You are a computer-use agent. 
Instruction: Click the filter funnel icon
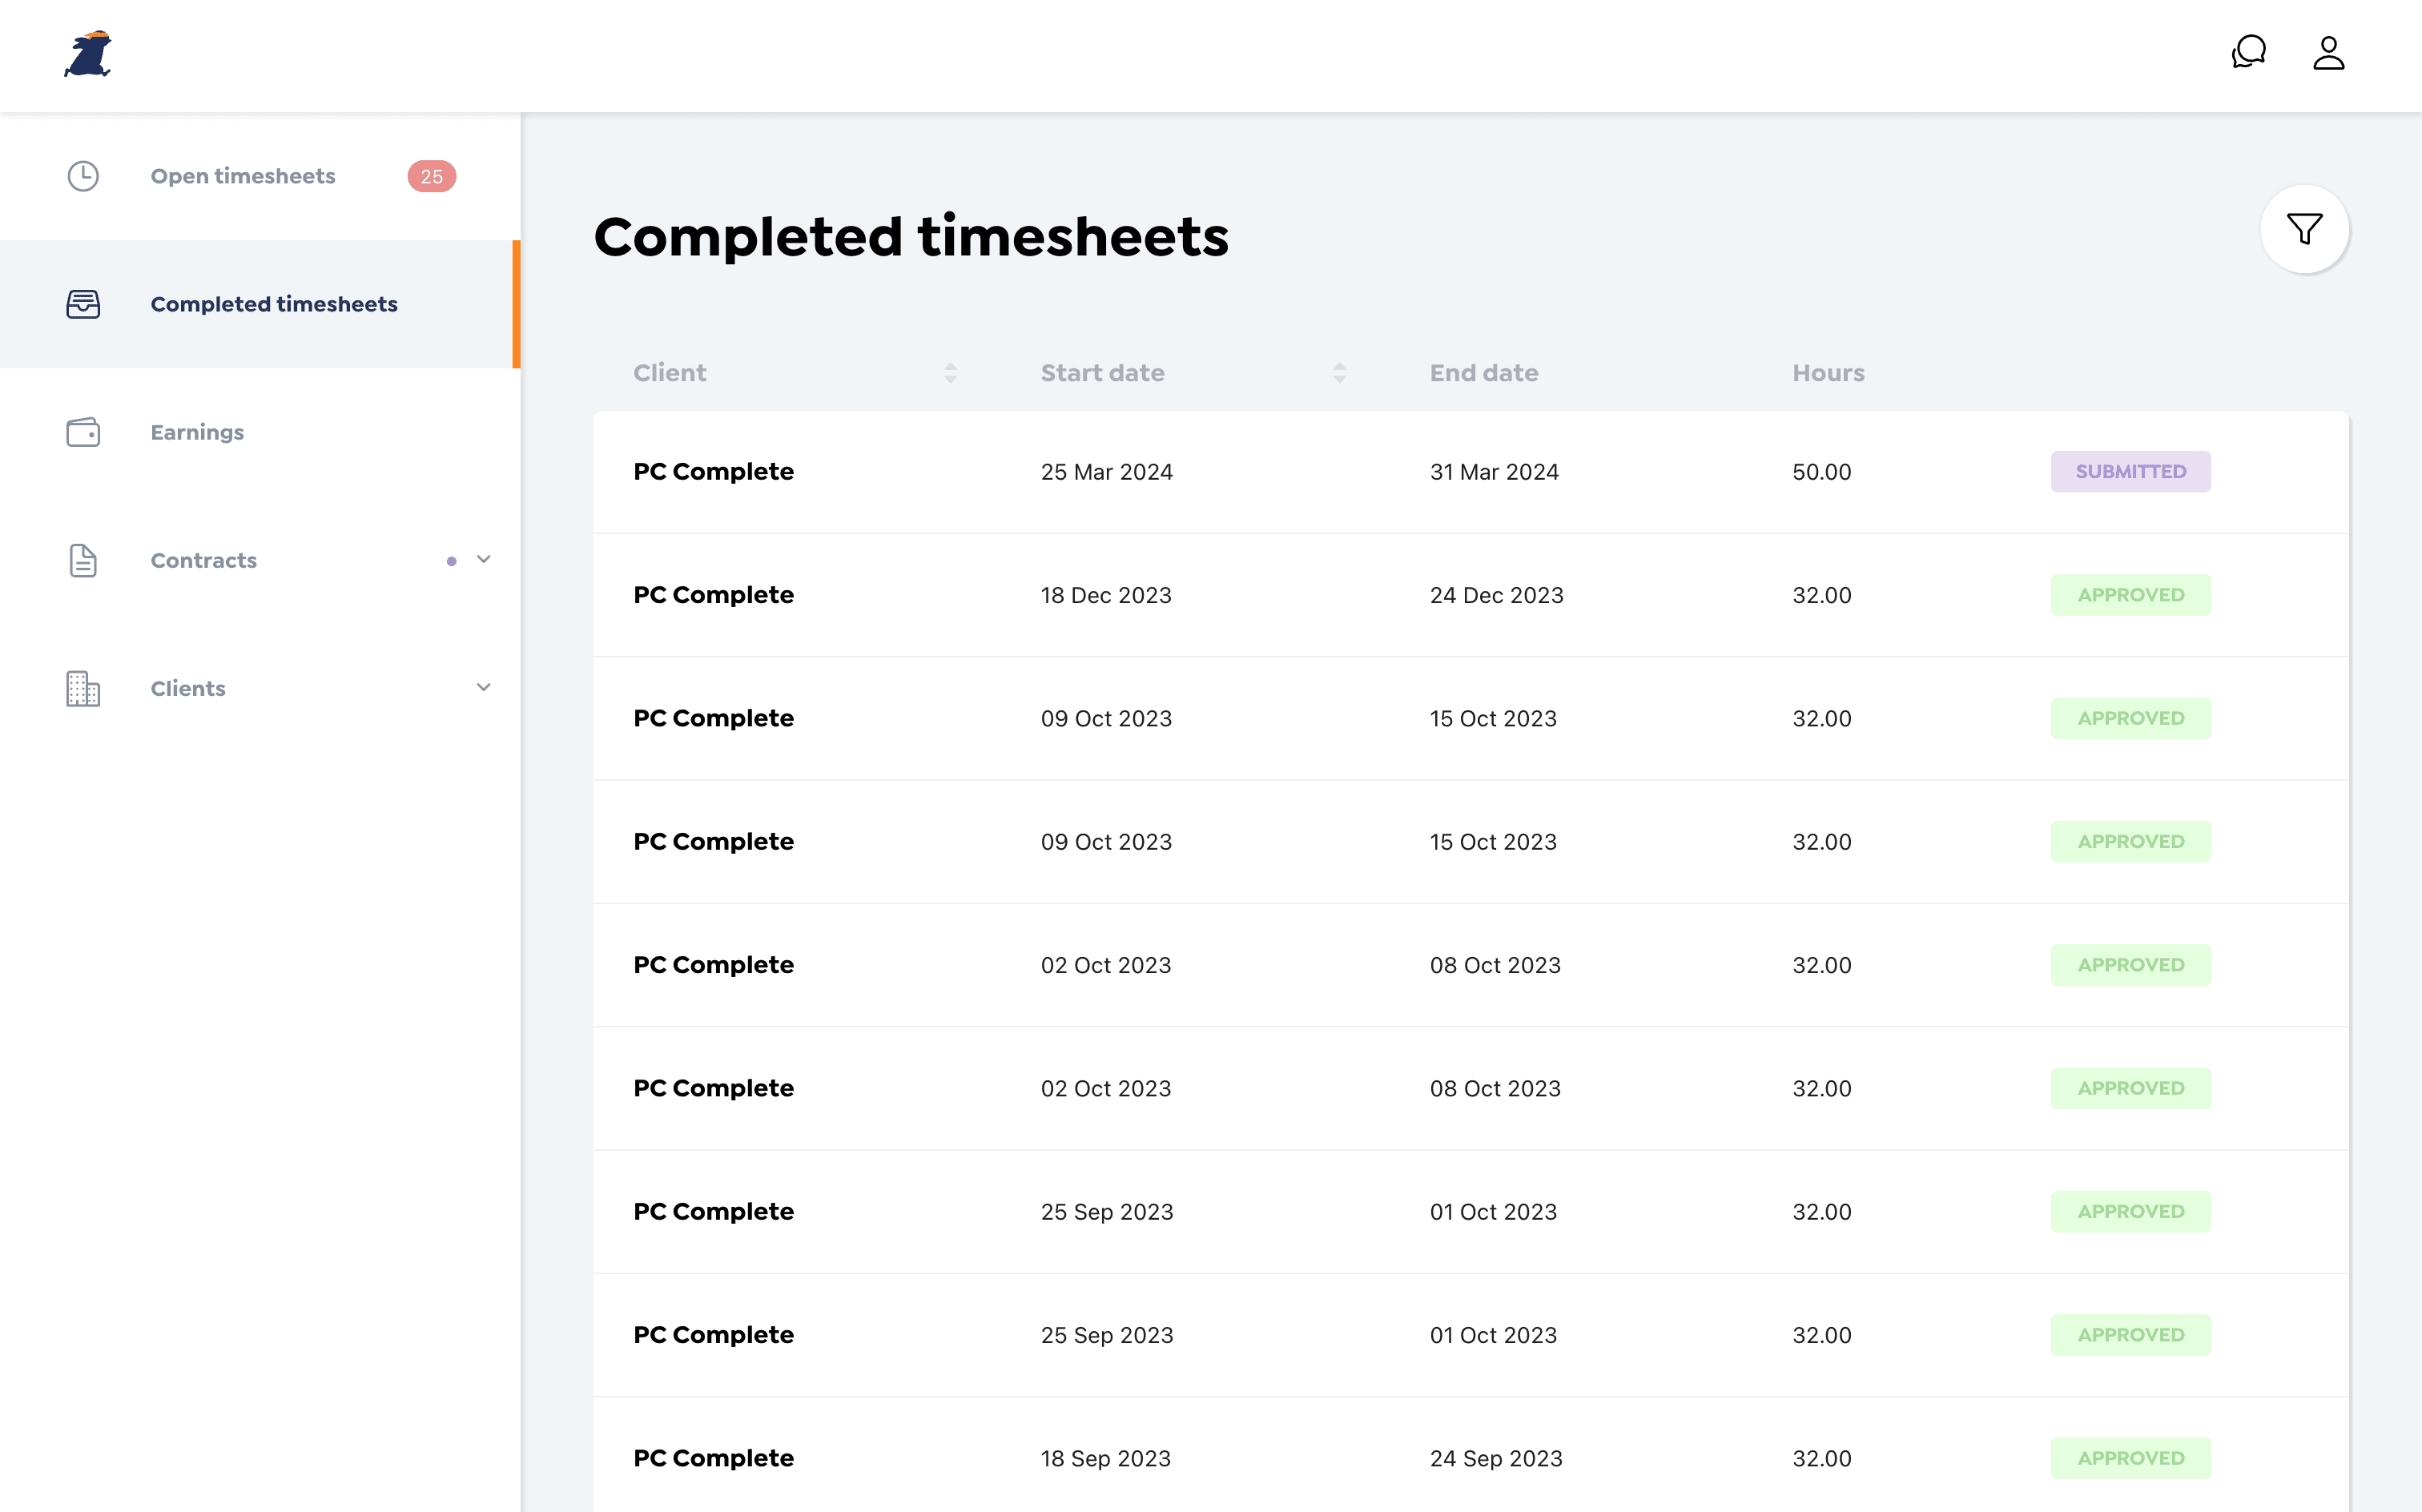click(x=2304, y=229)
